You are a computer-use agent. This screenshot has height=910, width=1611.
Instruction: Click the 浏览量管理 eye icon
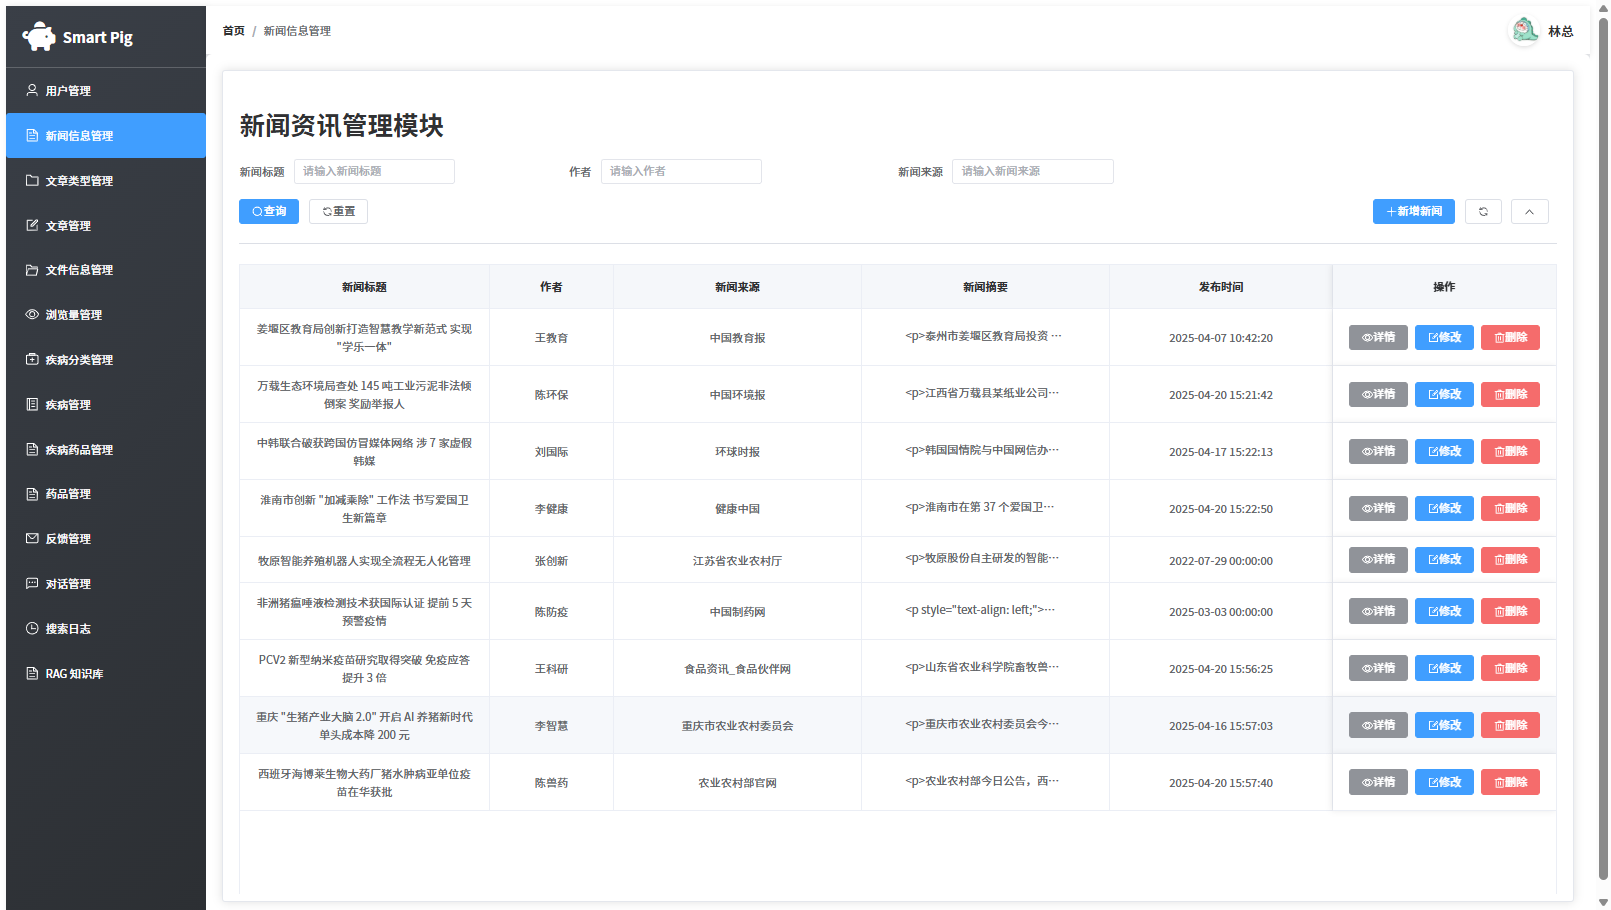pyautogui.click(x=32, y=315)
